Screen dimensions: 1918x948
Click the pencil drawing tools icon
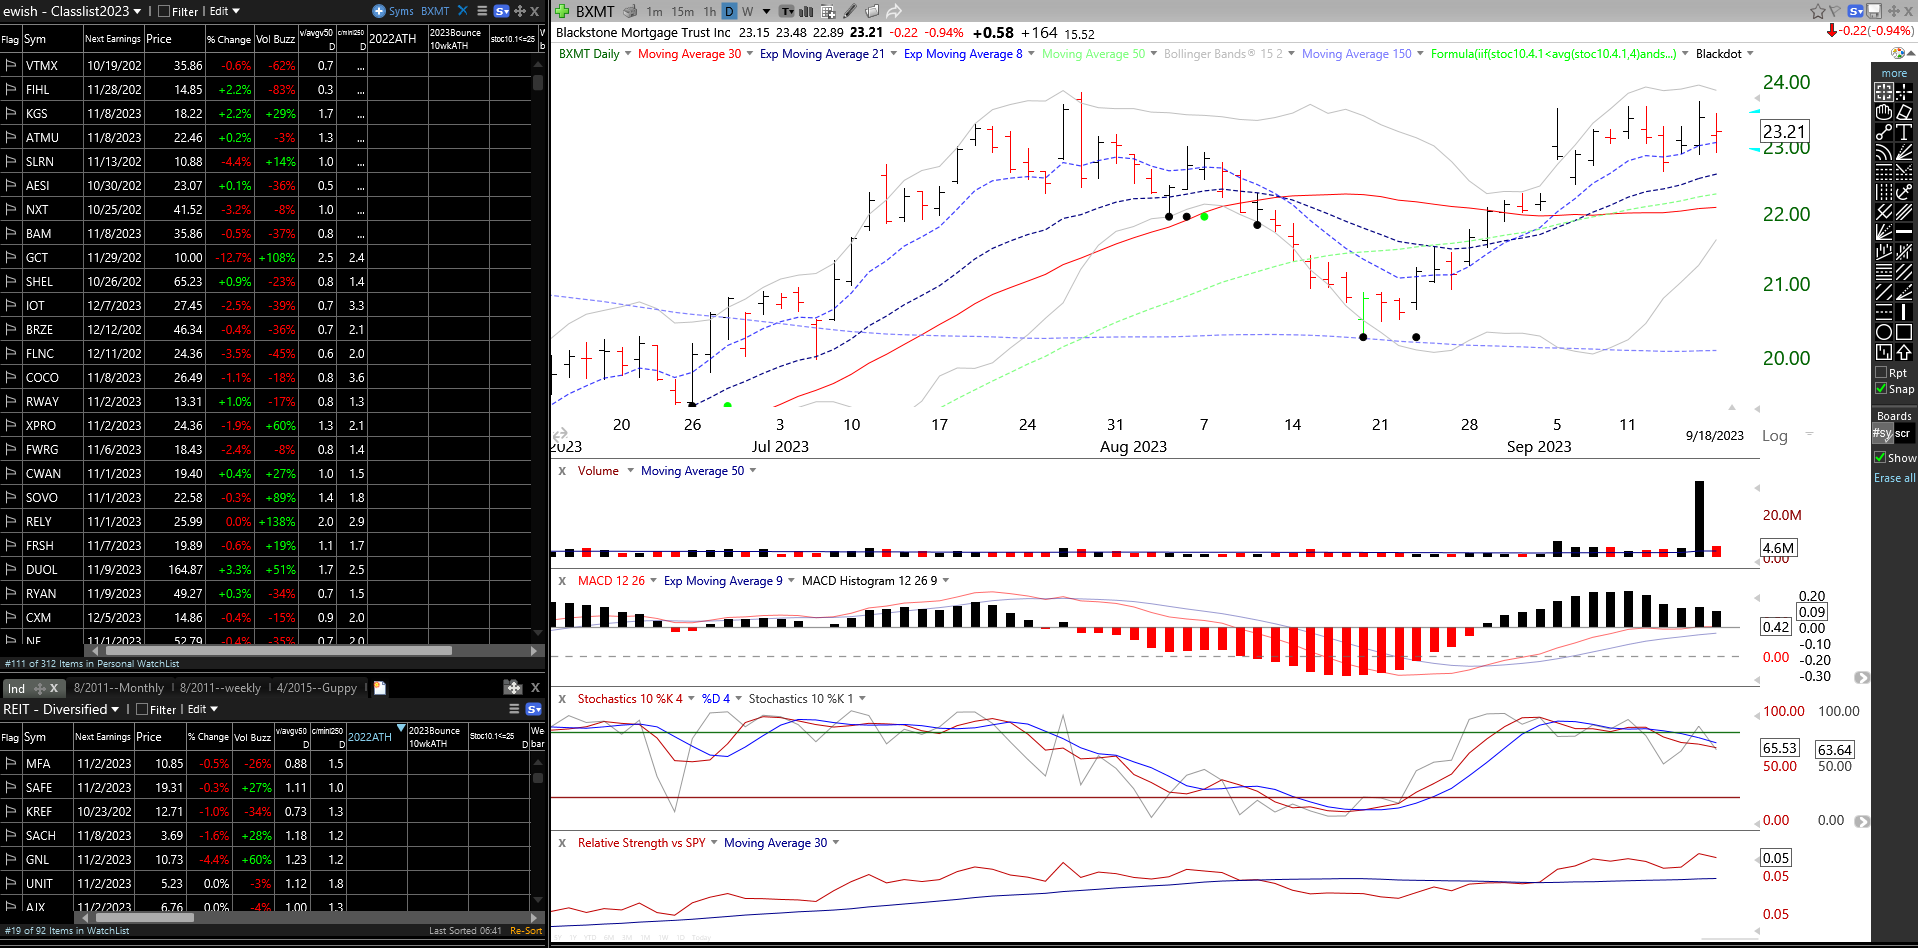850,11
